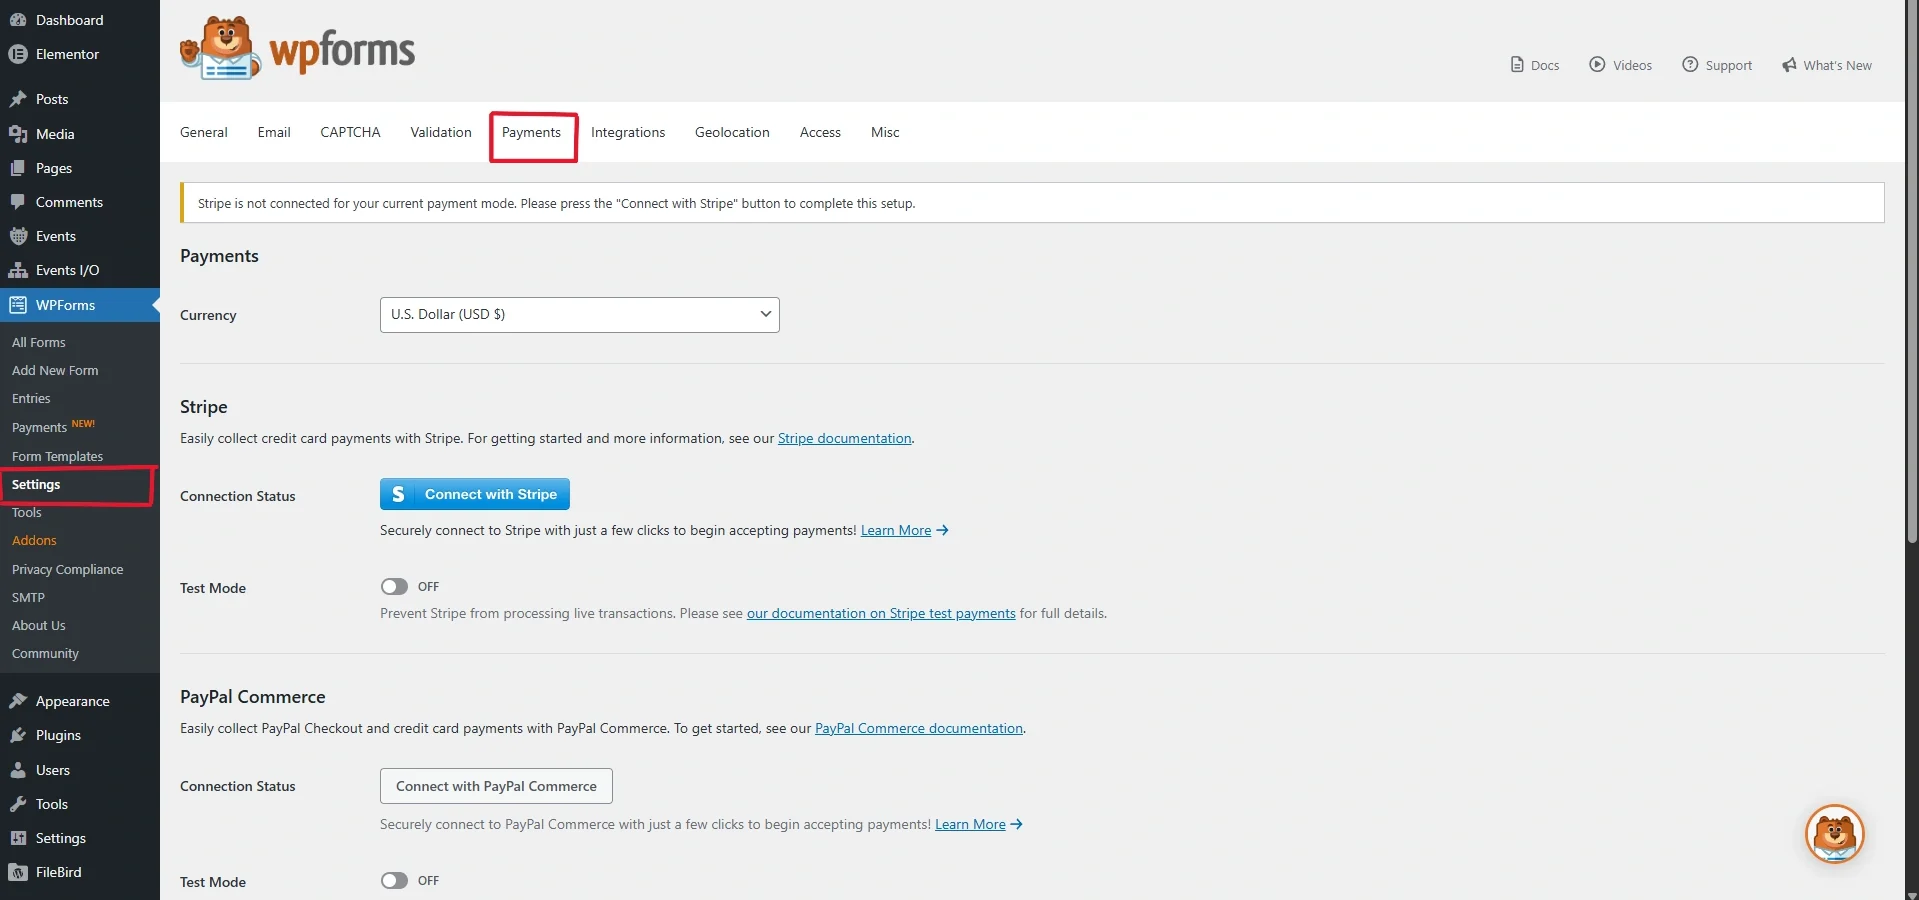The height and width of the screenshot is (900, 1919).
Task: Open Privacy Compliance submenu item
Action: click(68, 569)
